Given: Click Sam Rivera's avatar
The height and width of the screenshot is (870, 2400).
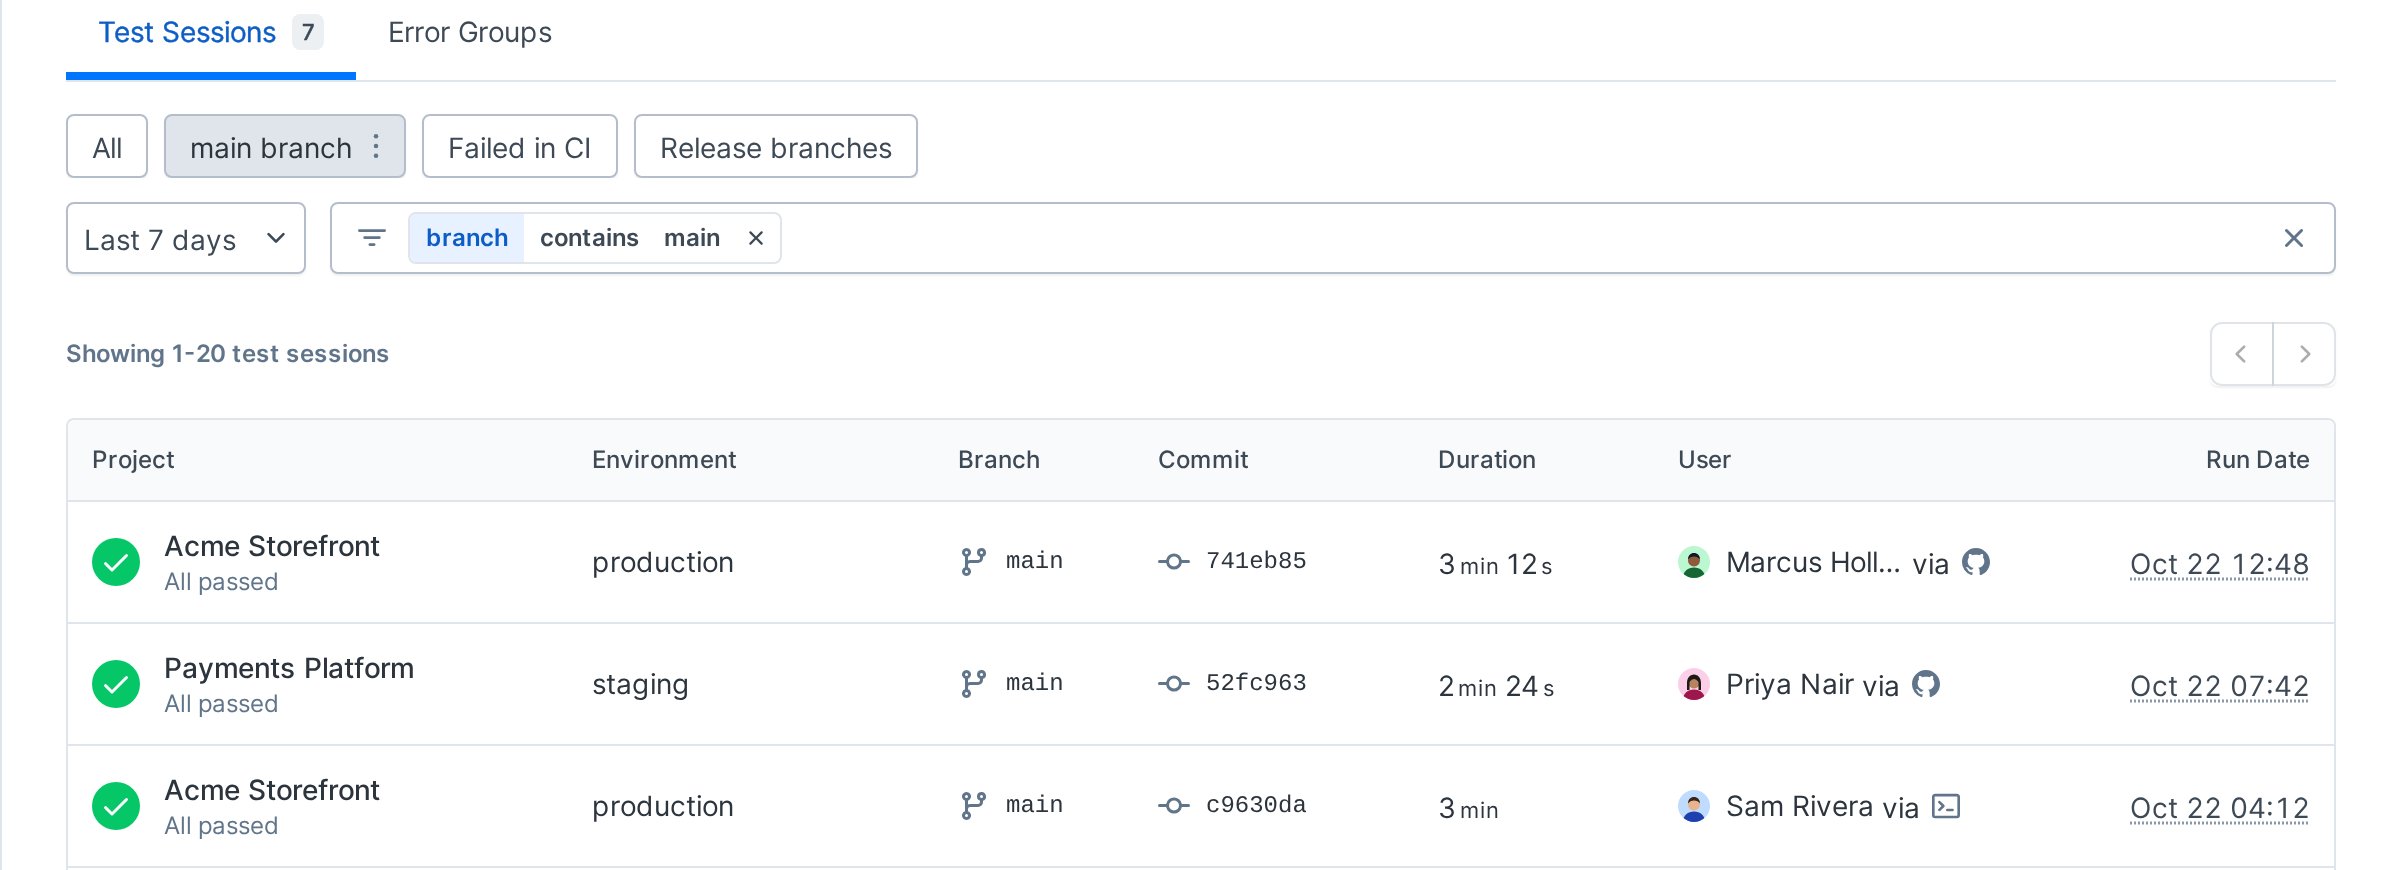Looking at the screenshot, I should 1694,806.
